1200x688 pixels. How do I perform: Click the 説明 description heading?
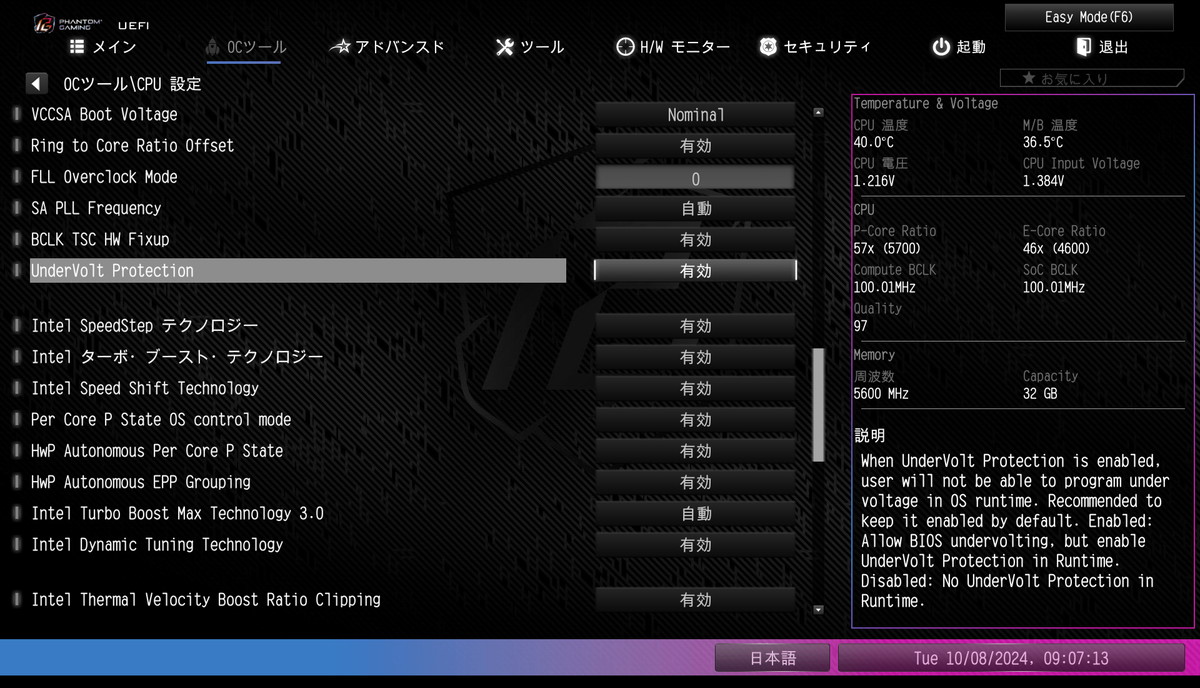click(x=869, y=436)
